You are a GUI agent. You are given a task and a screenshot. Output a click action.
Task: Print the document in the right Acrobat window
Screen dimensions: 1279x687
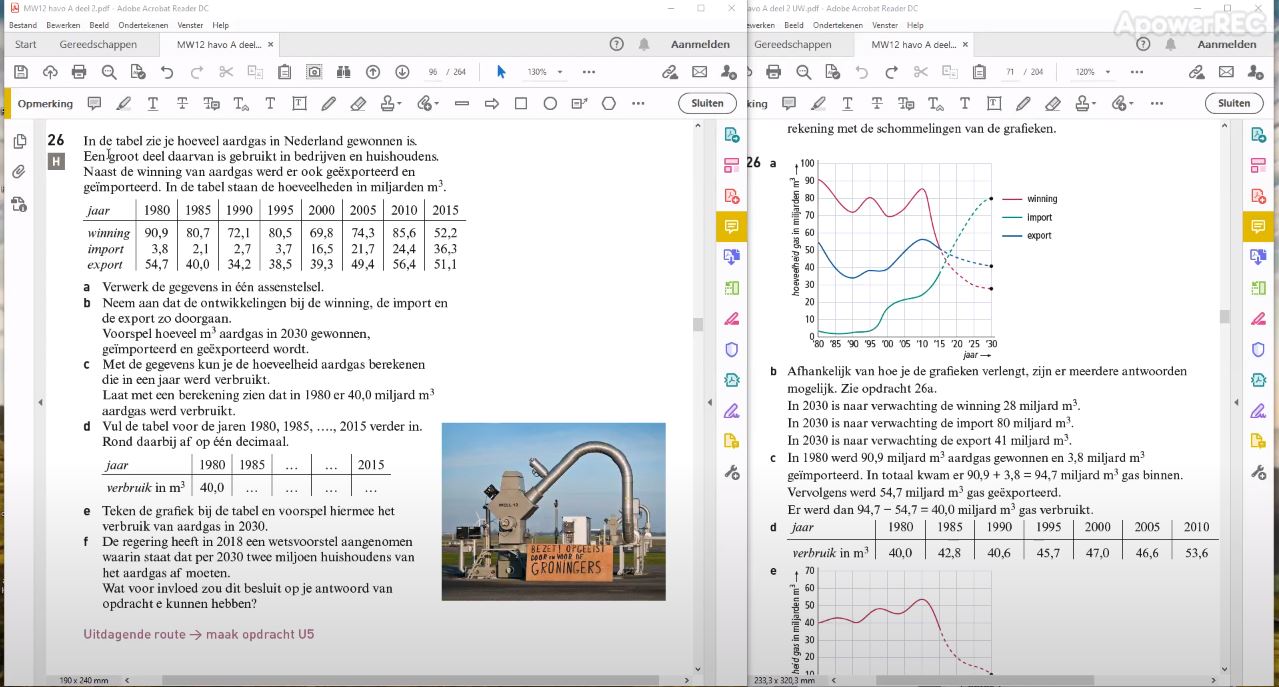774,72
